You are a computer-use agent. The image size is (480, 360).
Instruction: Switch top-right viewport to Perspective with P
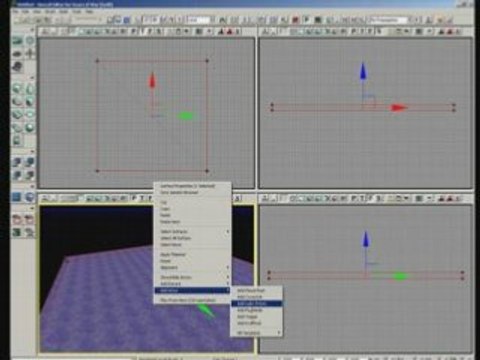(x=354, y=32)
